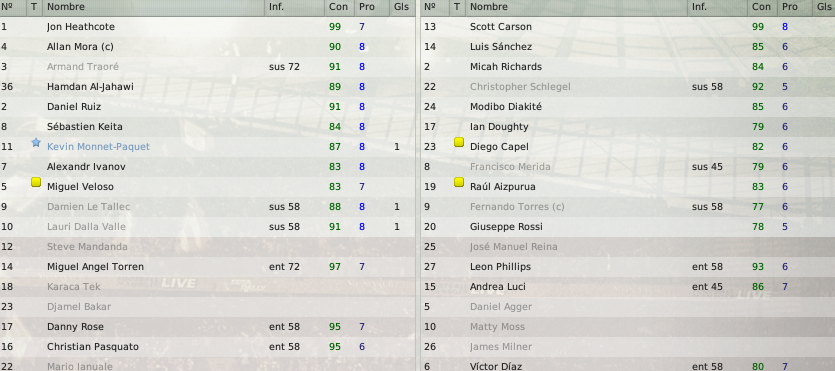The height and width of the screenshot is (371, 835).
Task: Click Miguel Veloso's yellow card icon
Action: pos(36,183)
